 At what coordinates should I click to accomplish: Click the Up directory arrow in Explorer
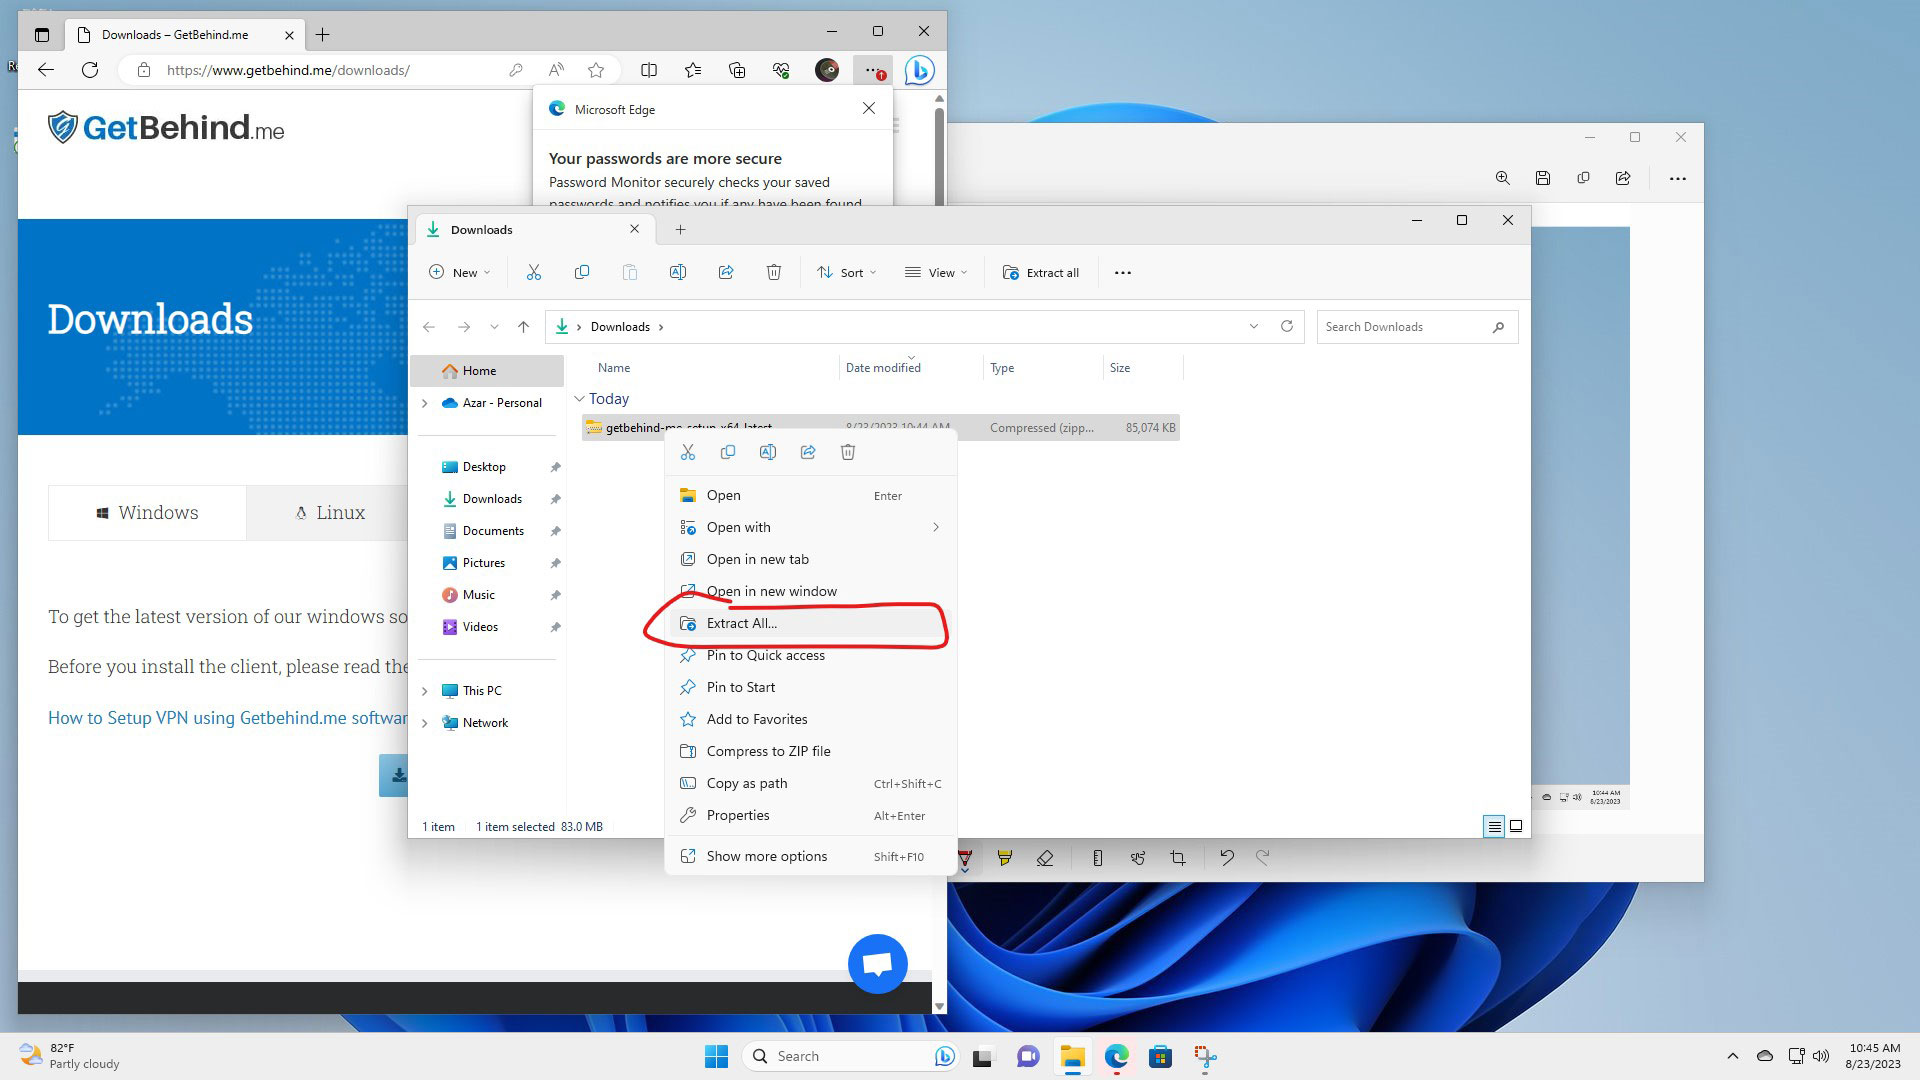[524, 327]
